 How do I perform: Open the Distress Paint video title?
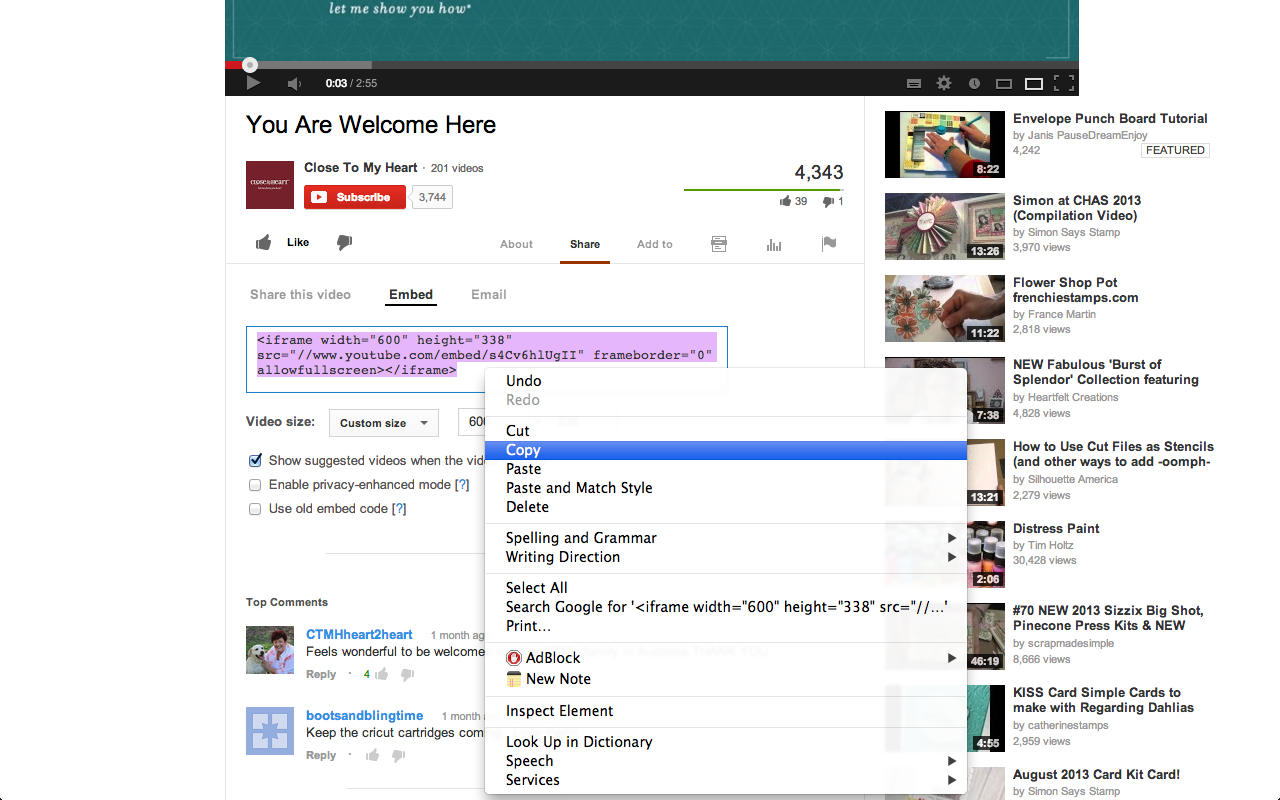click(1056, 529)
